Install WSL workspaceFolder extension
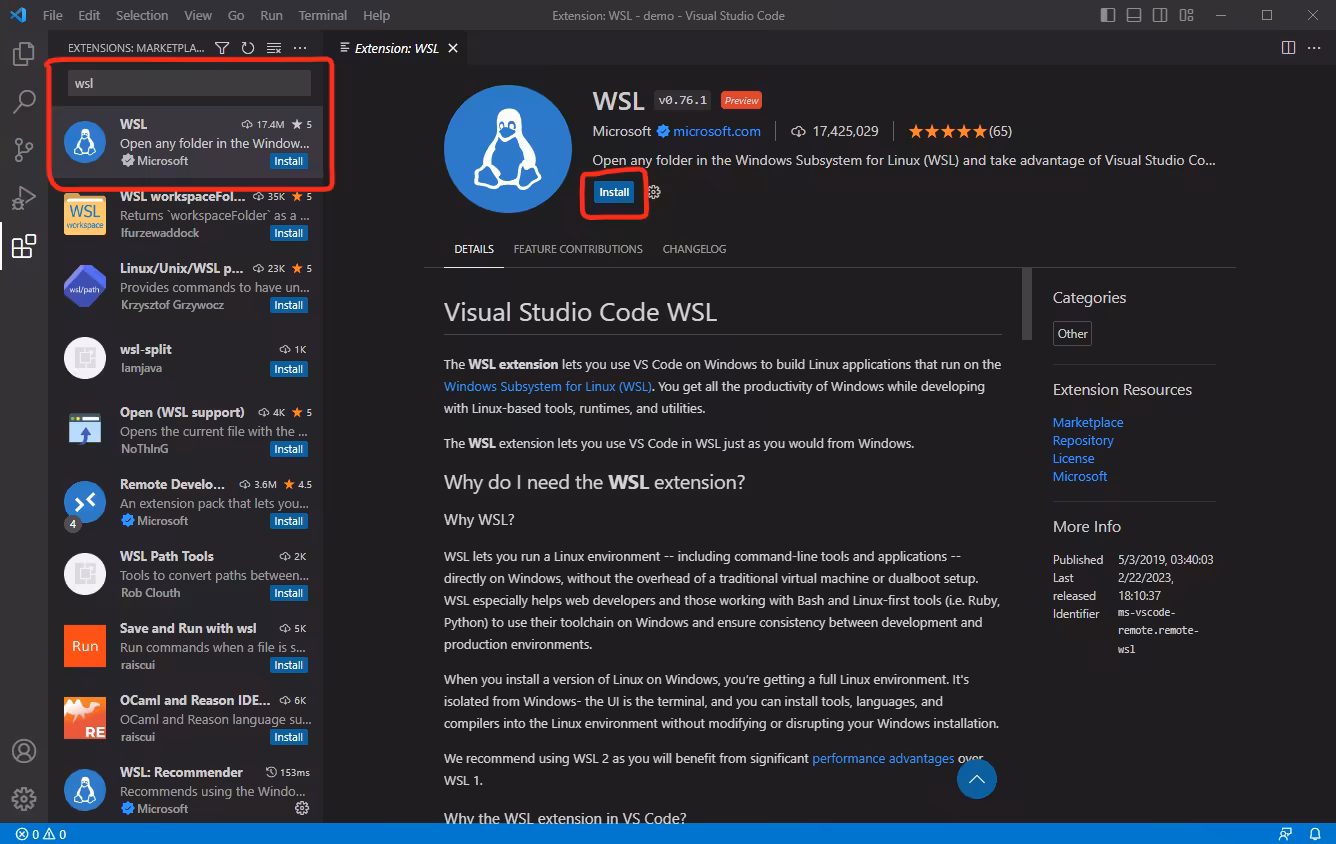Screen dimensions: 1336x844 tap(289, 233)
